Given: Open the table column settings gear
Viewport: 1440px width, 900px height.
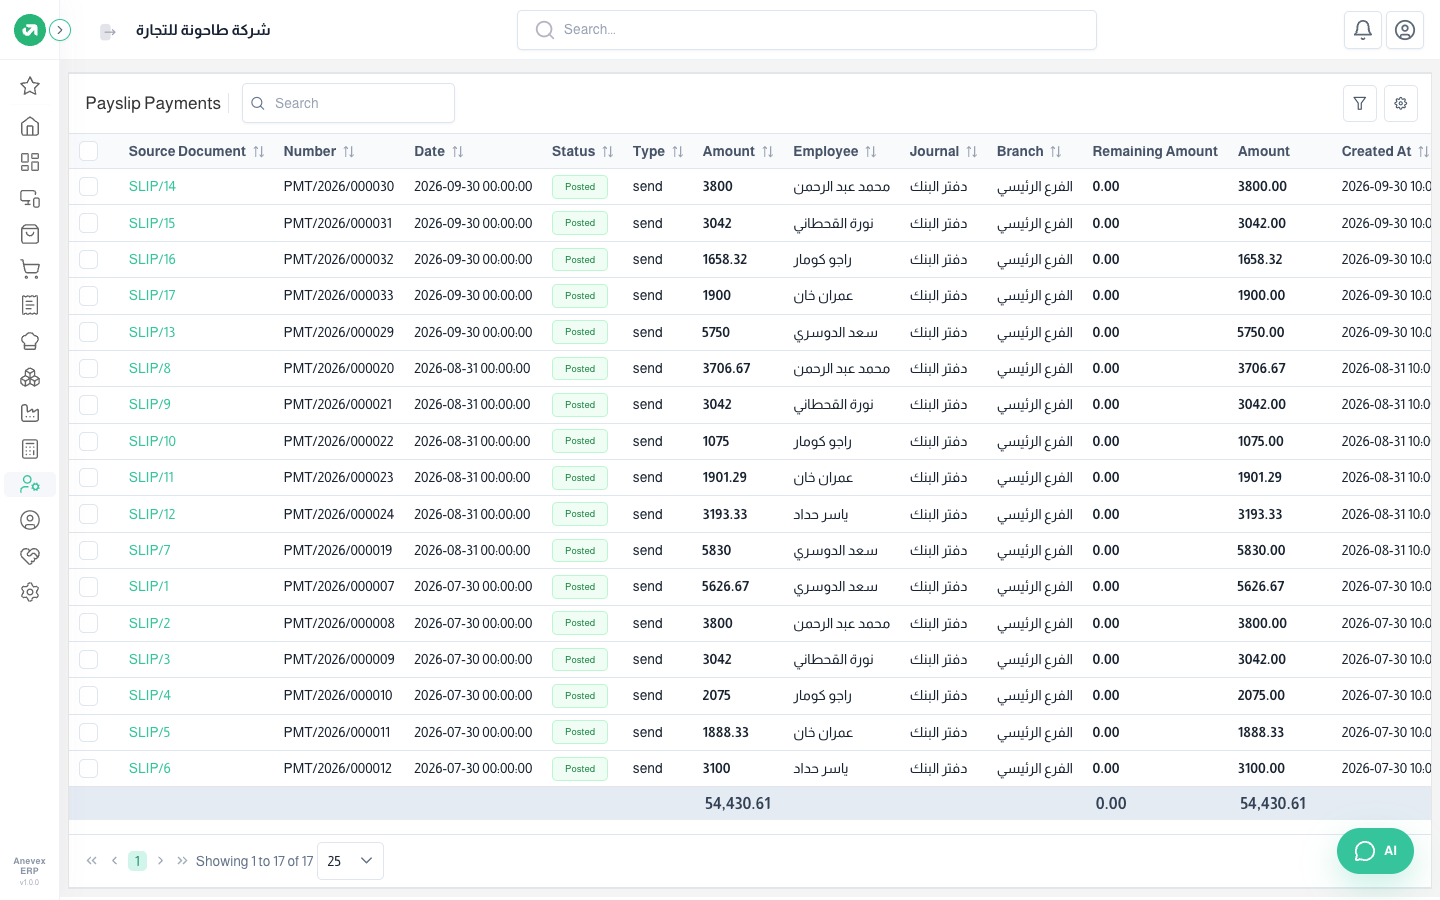Looking at the screenshot, I should pyautogui.click(x=1401, y=103).
